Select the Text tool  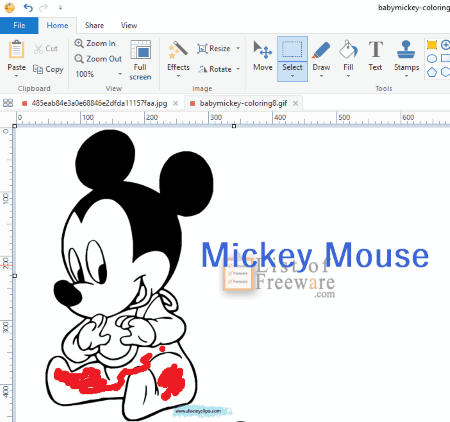click(x=375, y=56)
